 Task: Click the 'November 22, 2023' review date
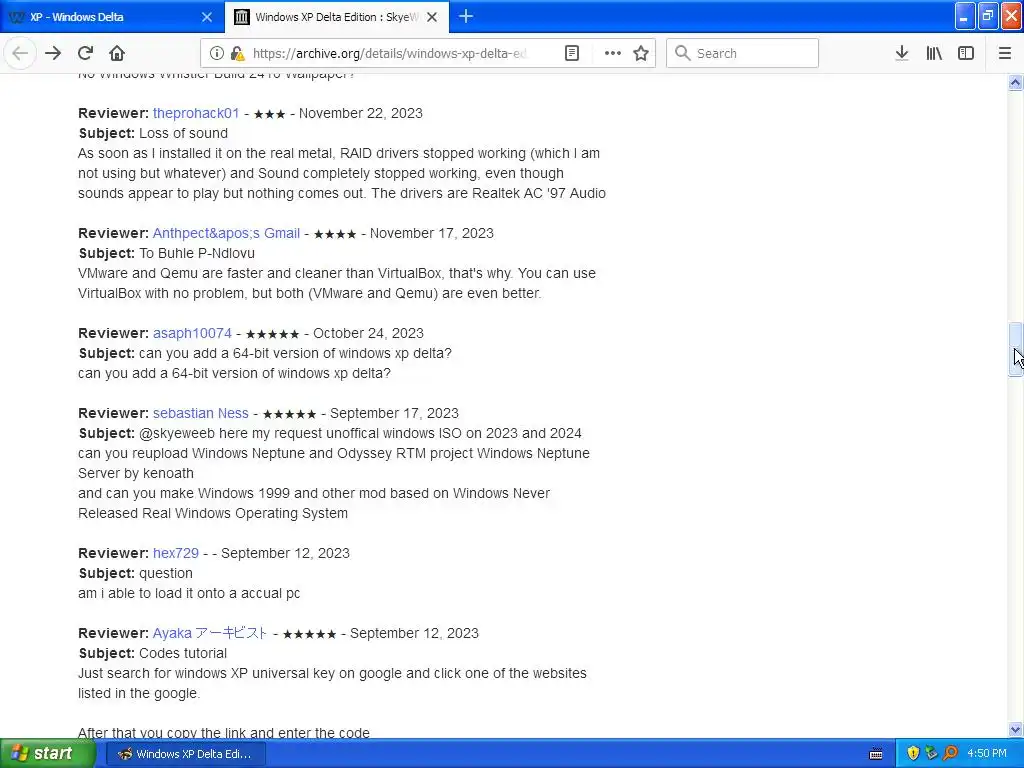[x=360, y=113]
